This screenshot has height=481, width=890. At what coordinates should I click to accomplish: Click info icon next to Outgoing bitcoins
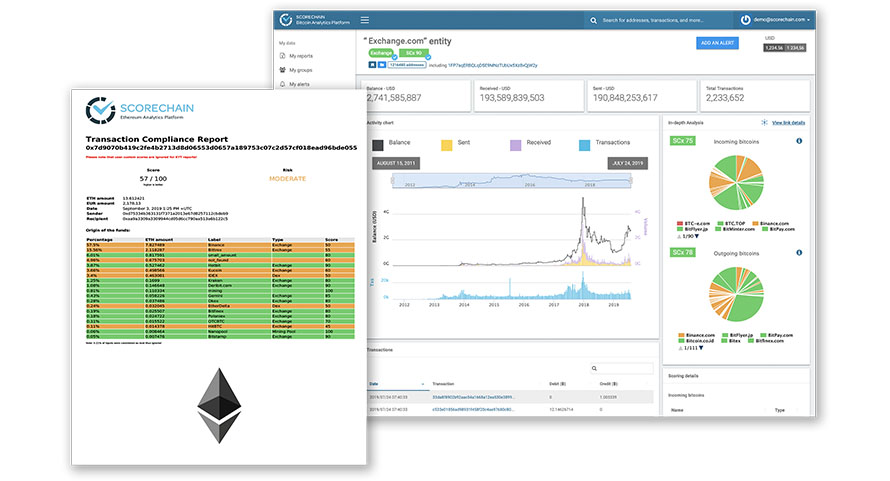click(799, 253)
